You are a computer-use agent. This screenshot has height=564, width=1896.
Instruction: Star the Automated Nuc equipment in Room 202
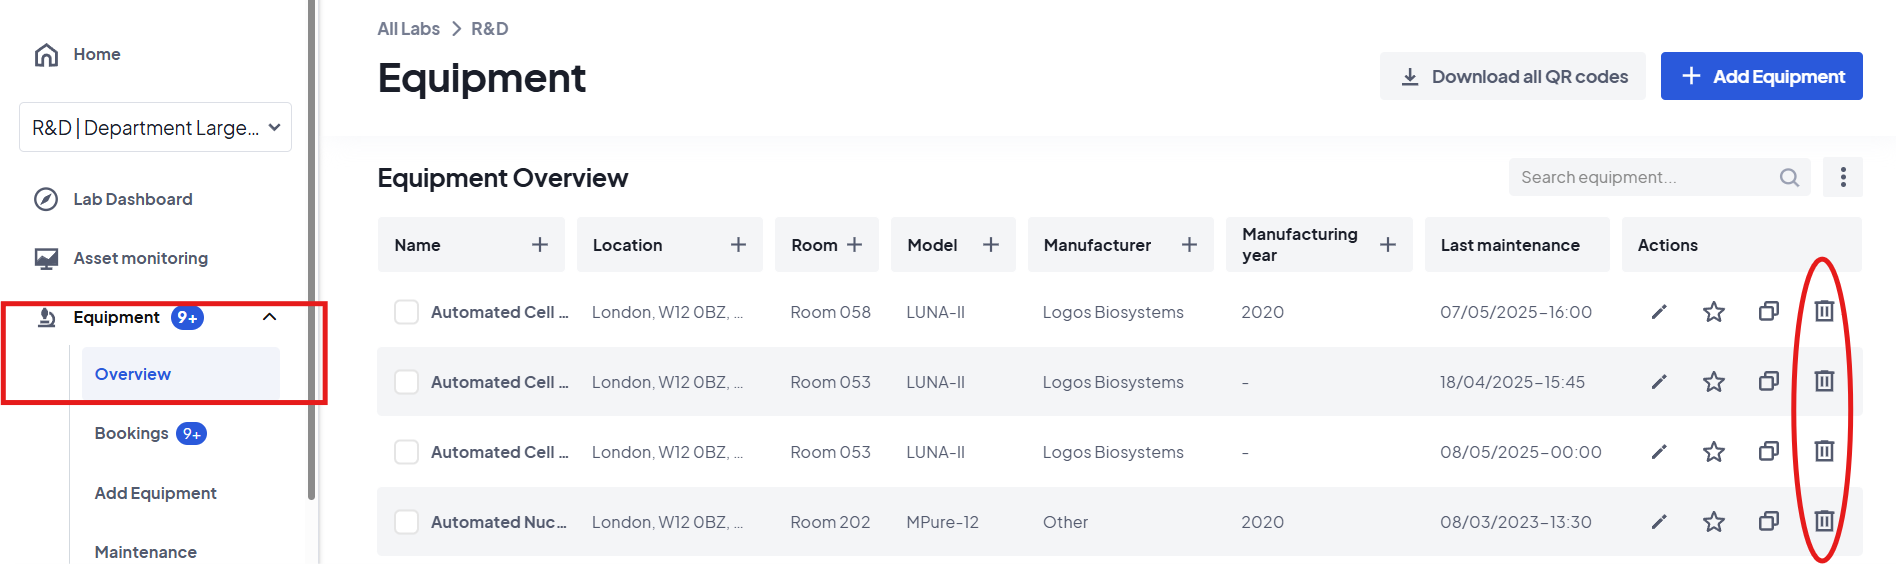coord(1714,522)
